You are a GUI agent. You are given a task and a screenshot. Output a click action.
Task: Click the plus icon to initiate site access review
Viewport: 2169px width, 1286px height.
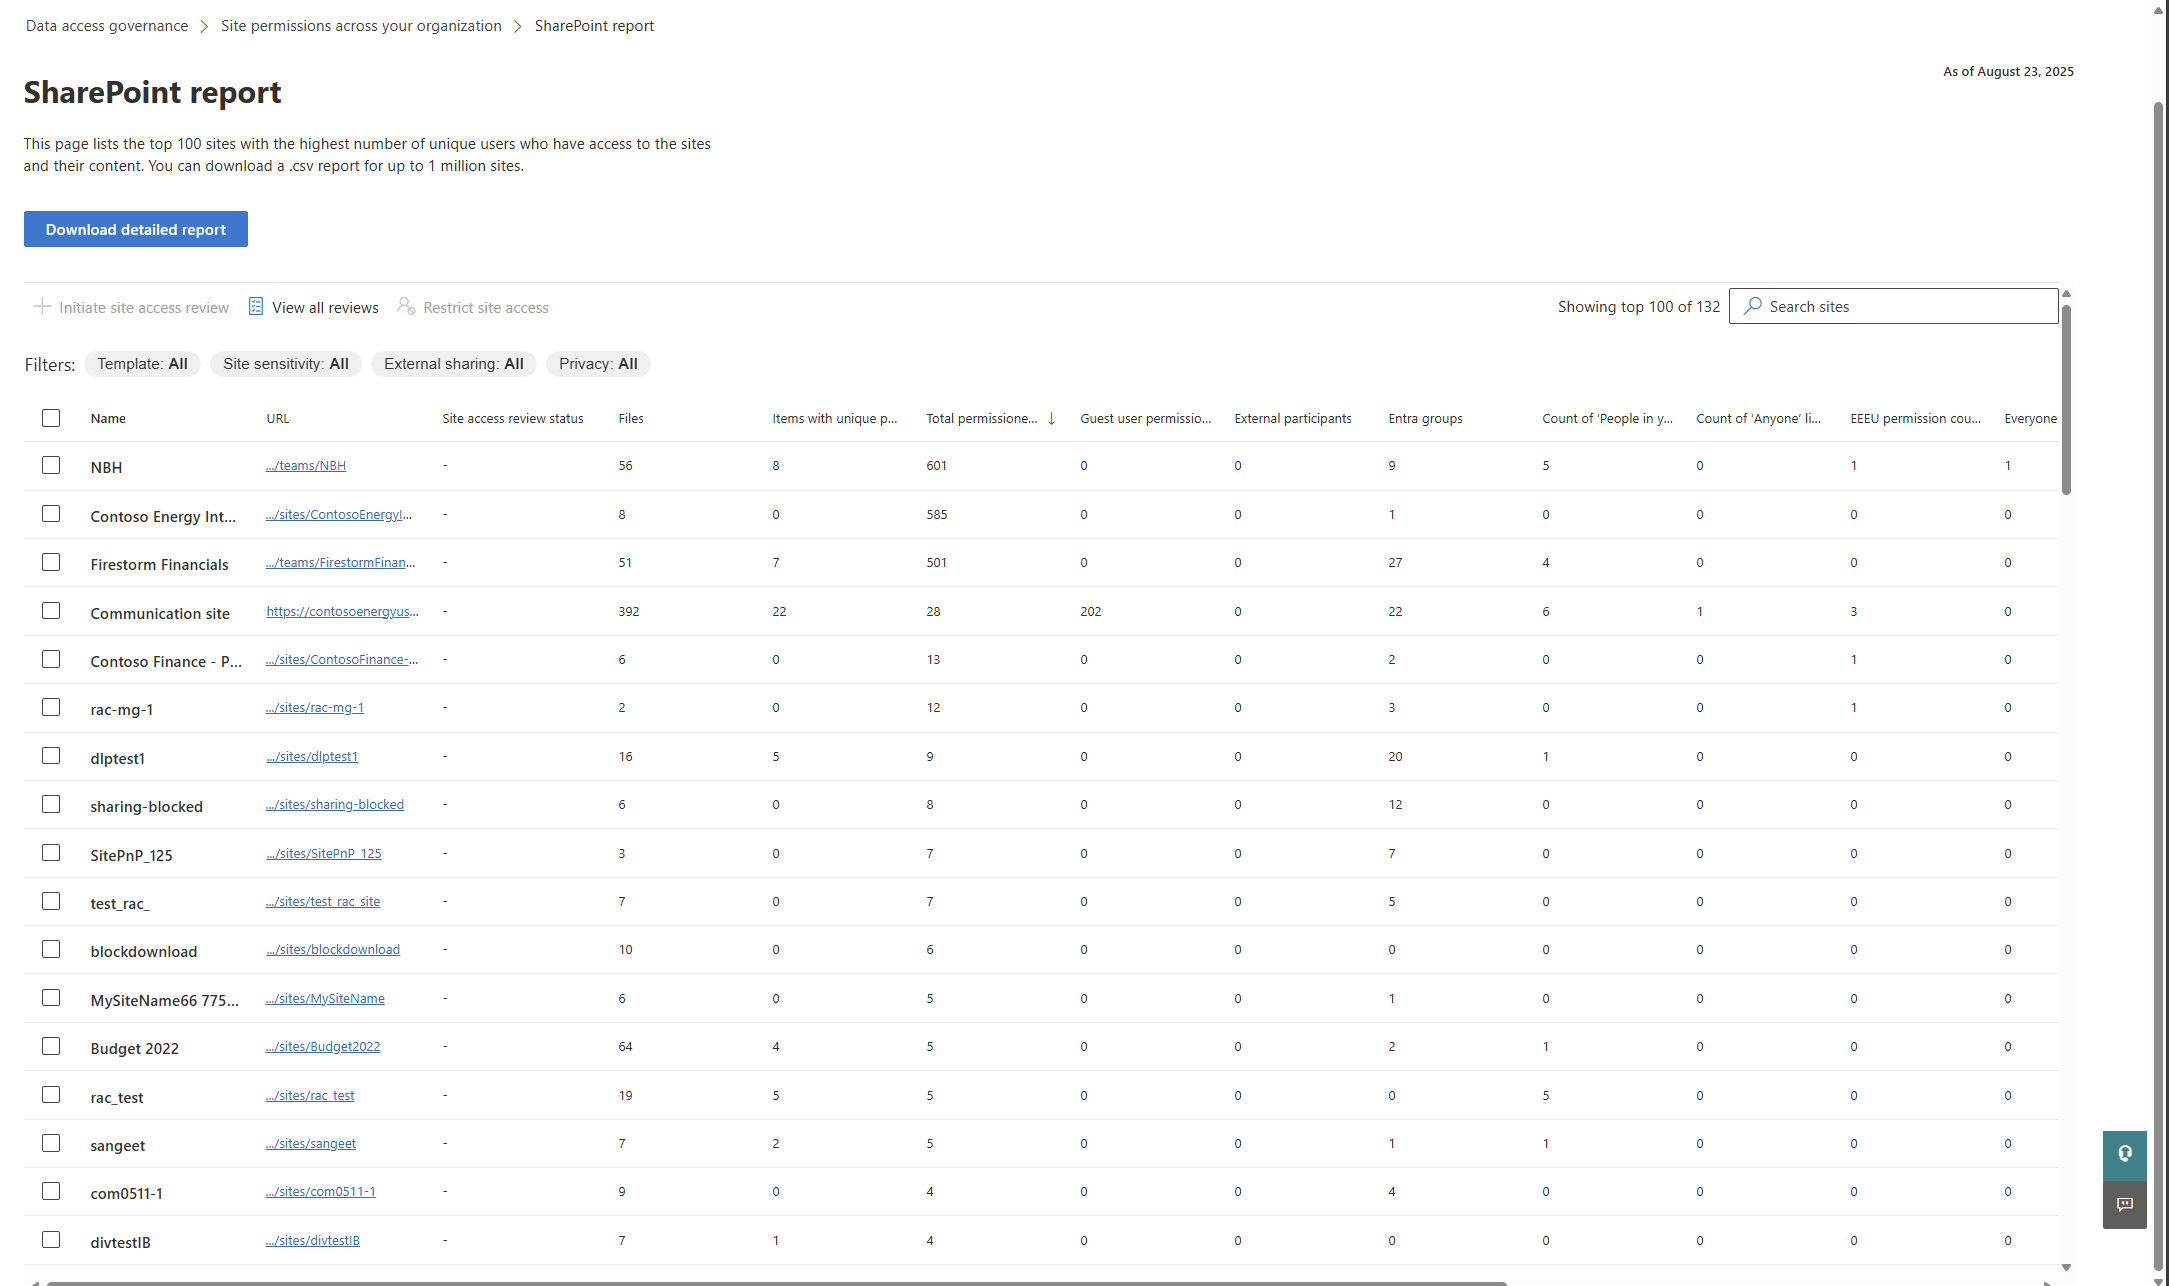click(x=42, y=307)
